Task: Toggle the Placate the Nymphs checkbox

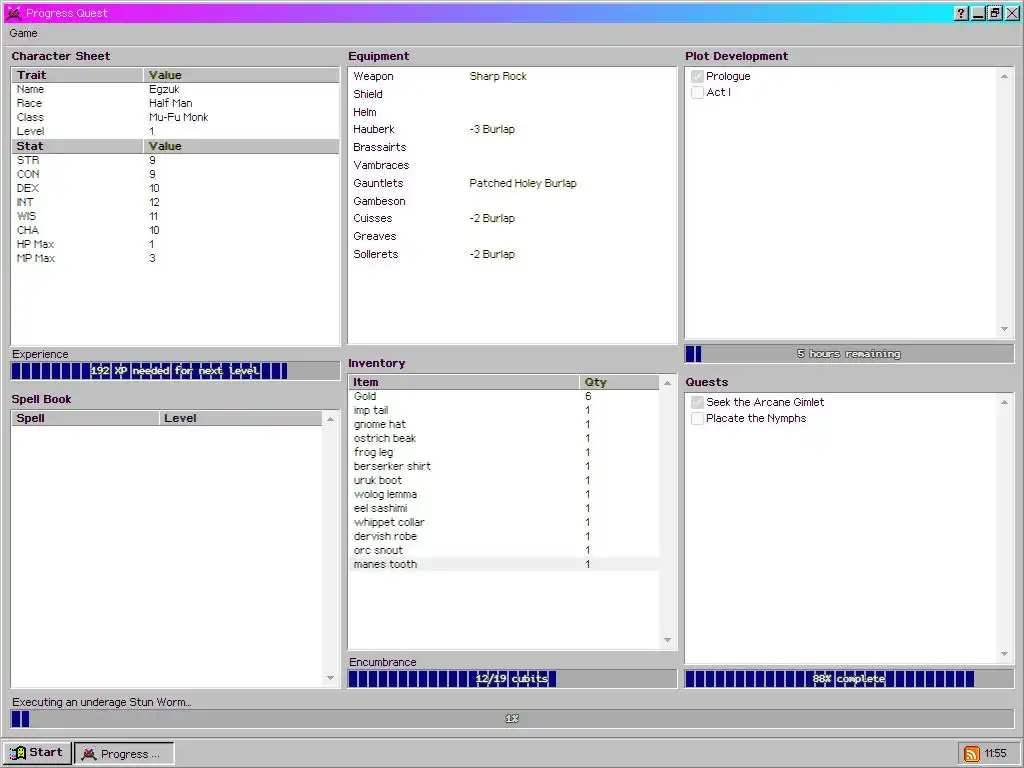Action: pyautogui.click(x=697, y=419)
